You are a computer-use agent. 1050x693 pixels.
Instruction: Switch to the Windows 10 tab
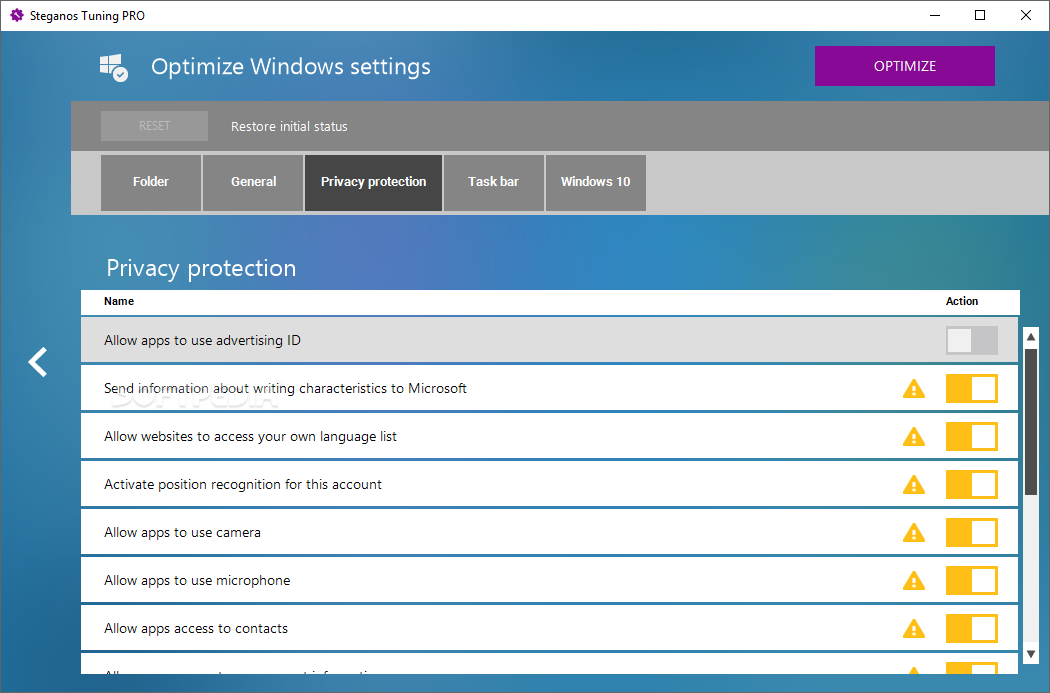point(595,182)
